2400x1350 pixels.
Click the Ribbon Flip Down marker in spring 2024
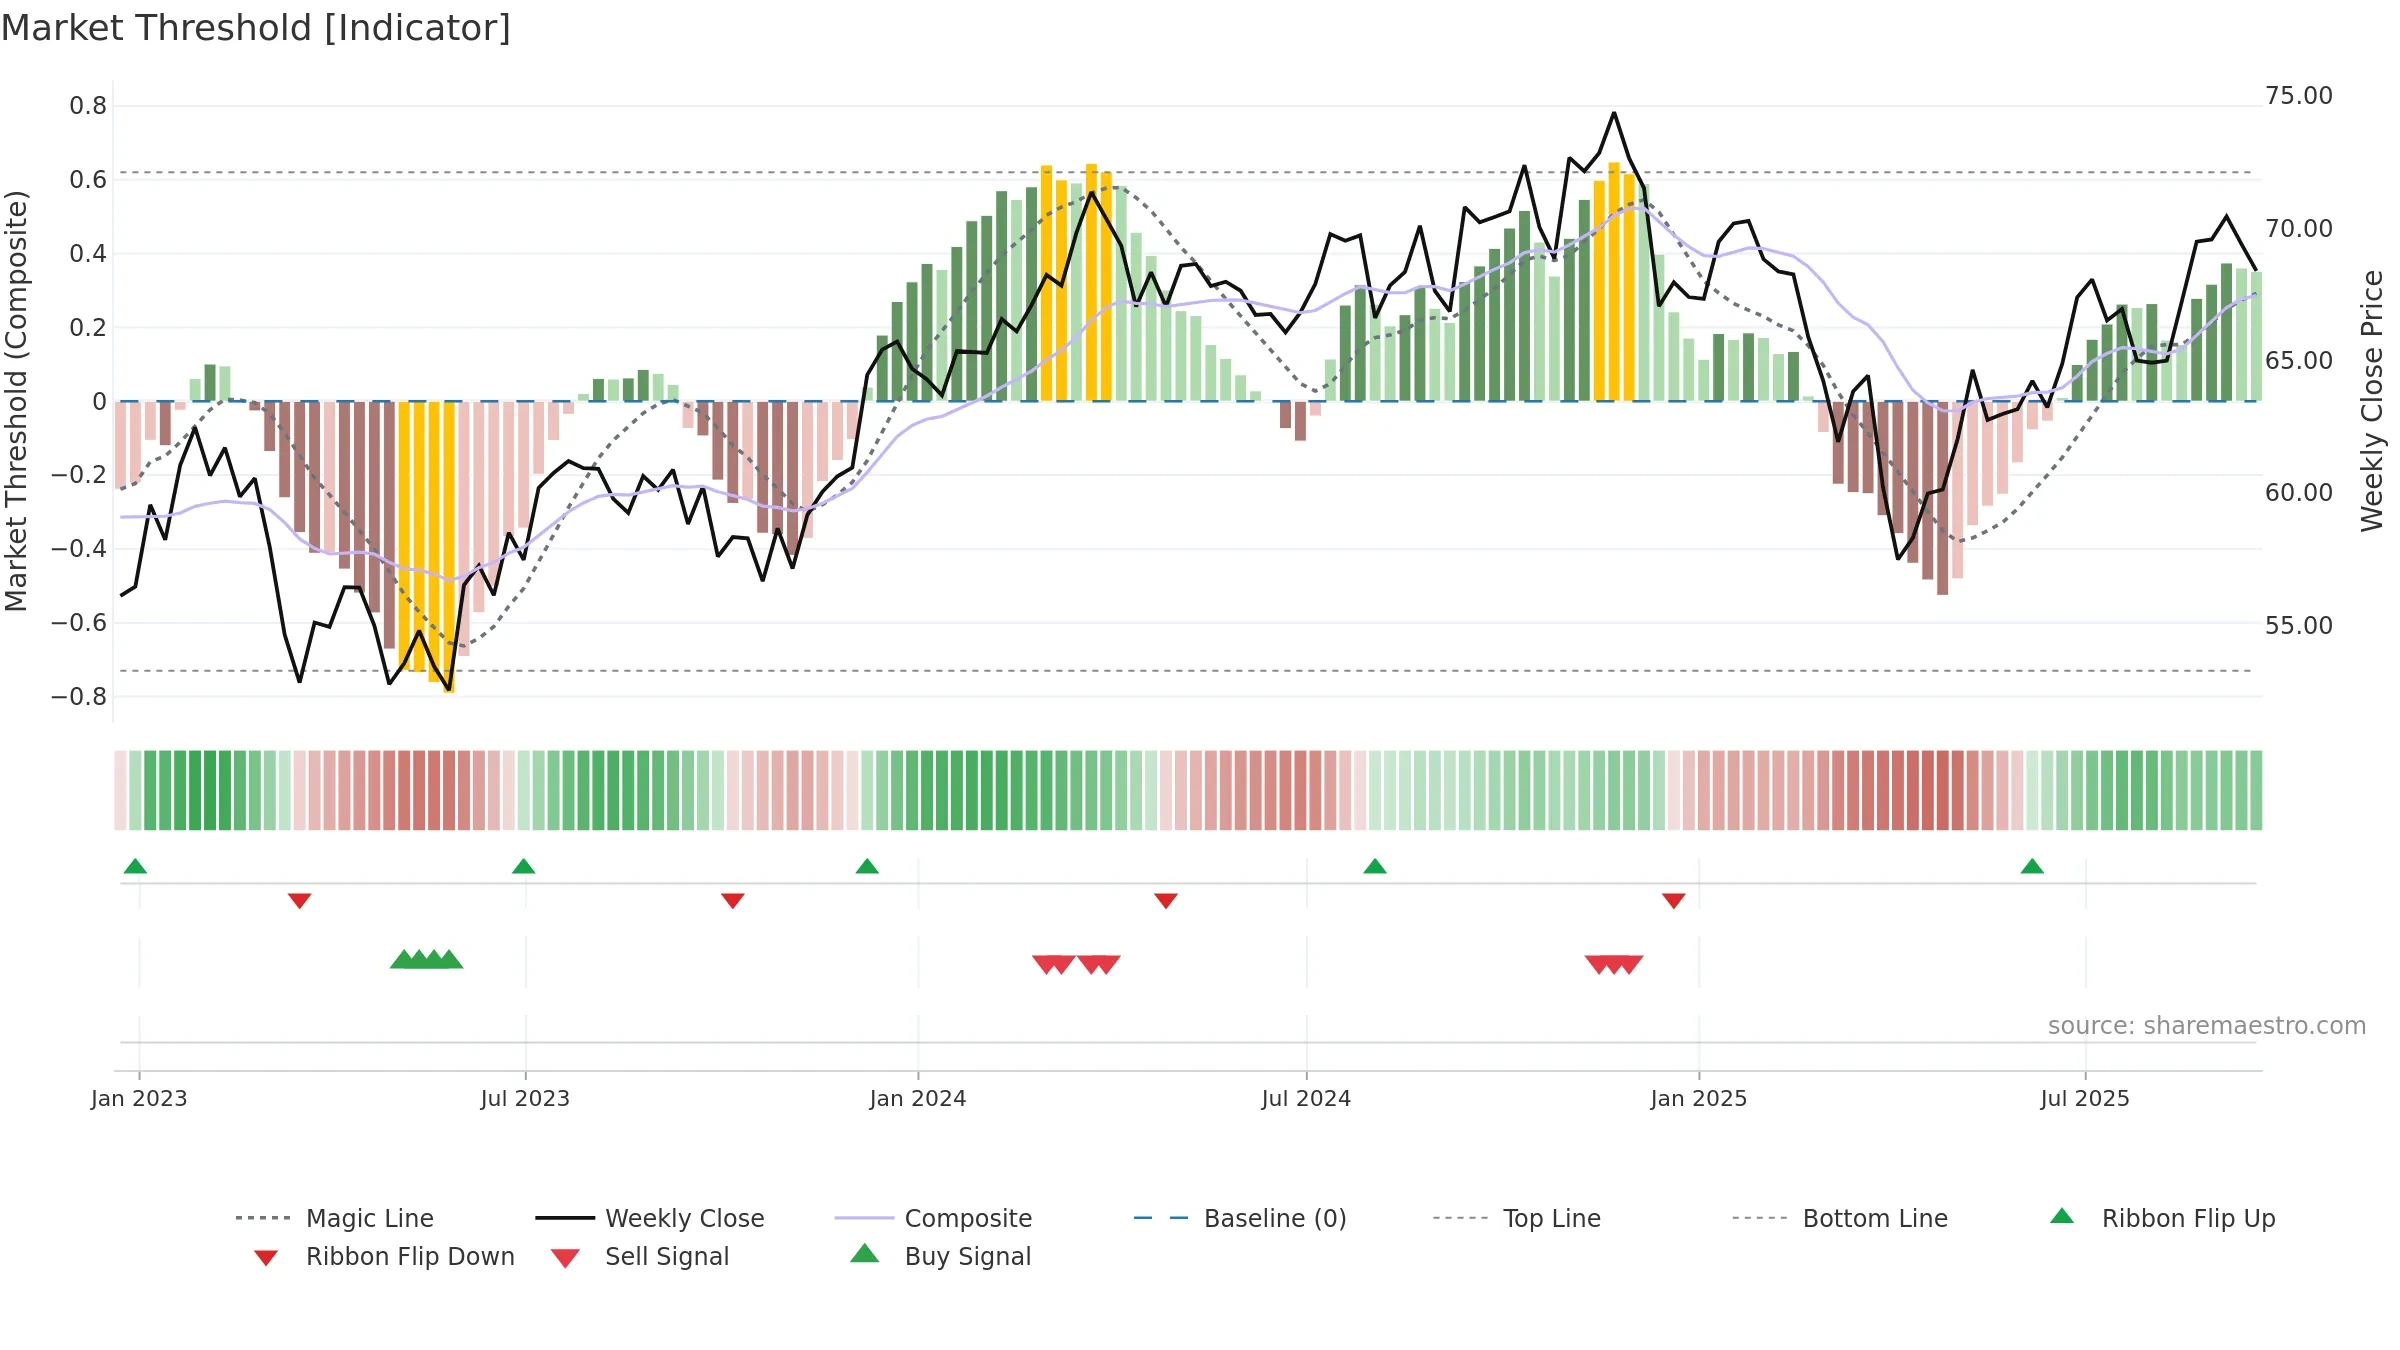click(1165, 901)
